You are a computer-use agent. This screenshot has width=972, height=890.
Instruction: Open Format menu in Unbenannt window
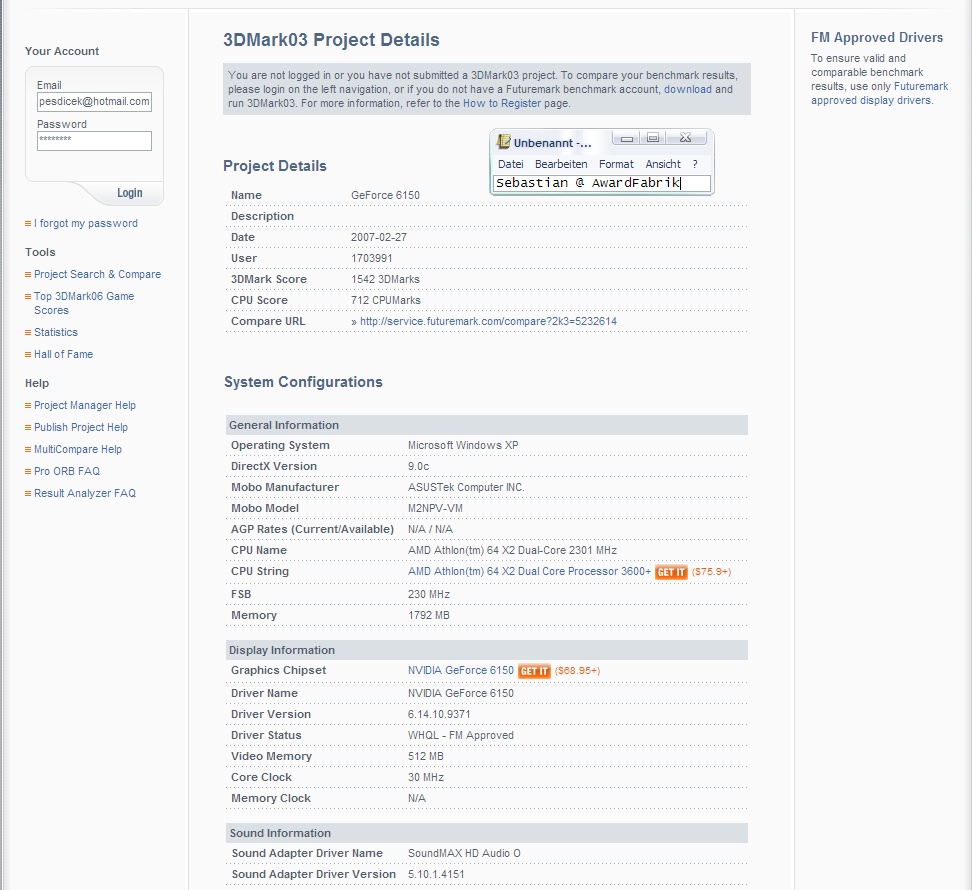(x=616, y=164)
